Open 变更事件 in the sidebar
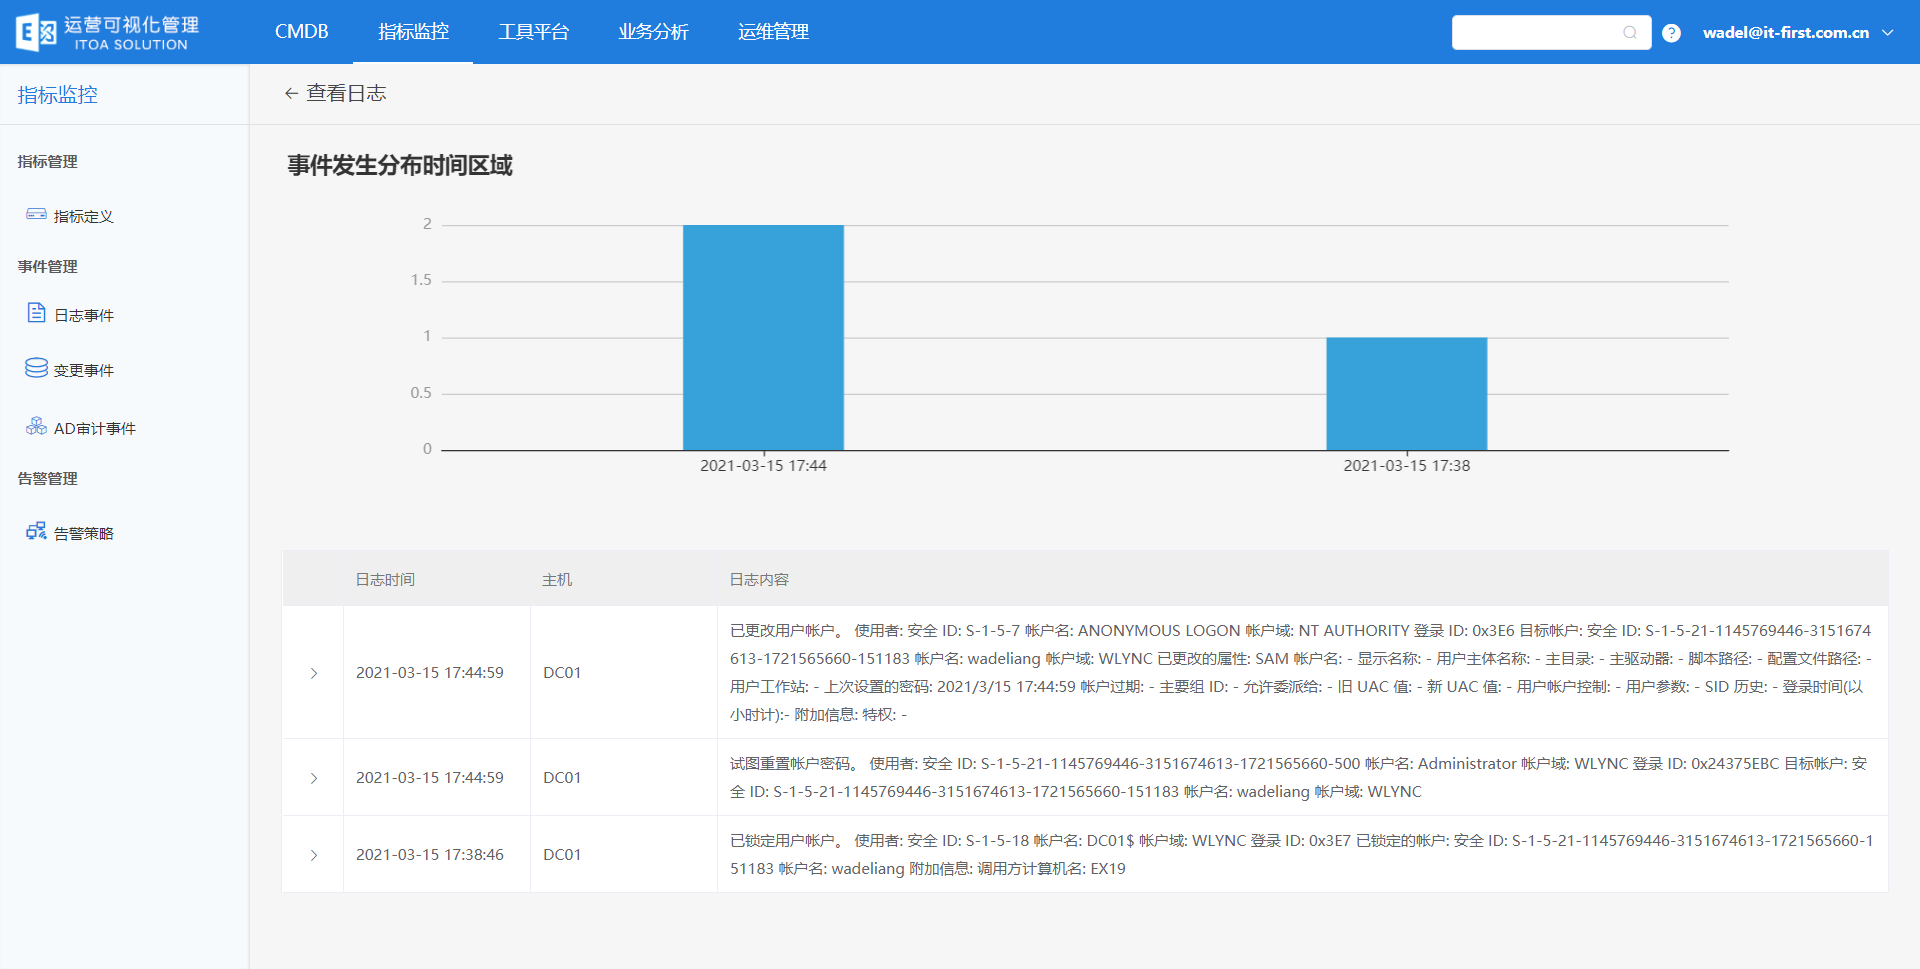Screen dimensions: 1920x969 pos(84,370)
